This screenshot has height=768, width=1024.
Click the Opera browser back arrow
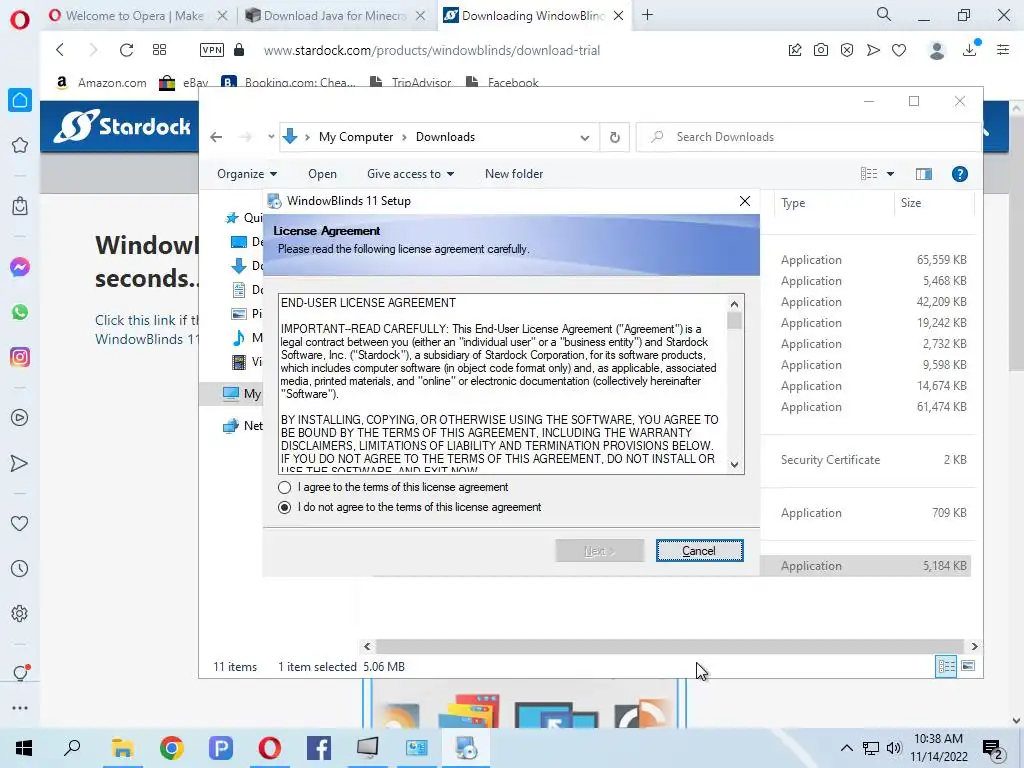point(60,50)
